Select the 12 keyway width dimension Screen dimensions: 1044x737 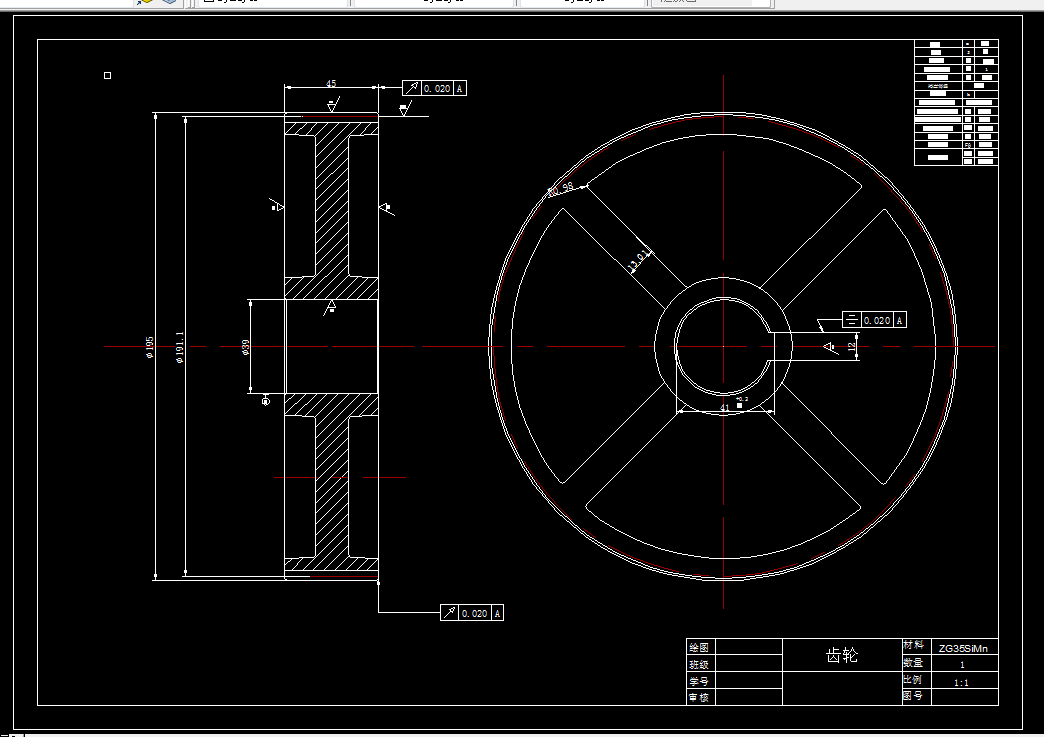point(852,347)
